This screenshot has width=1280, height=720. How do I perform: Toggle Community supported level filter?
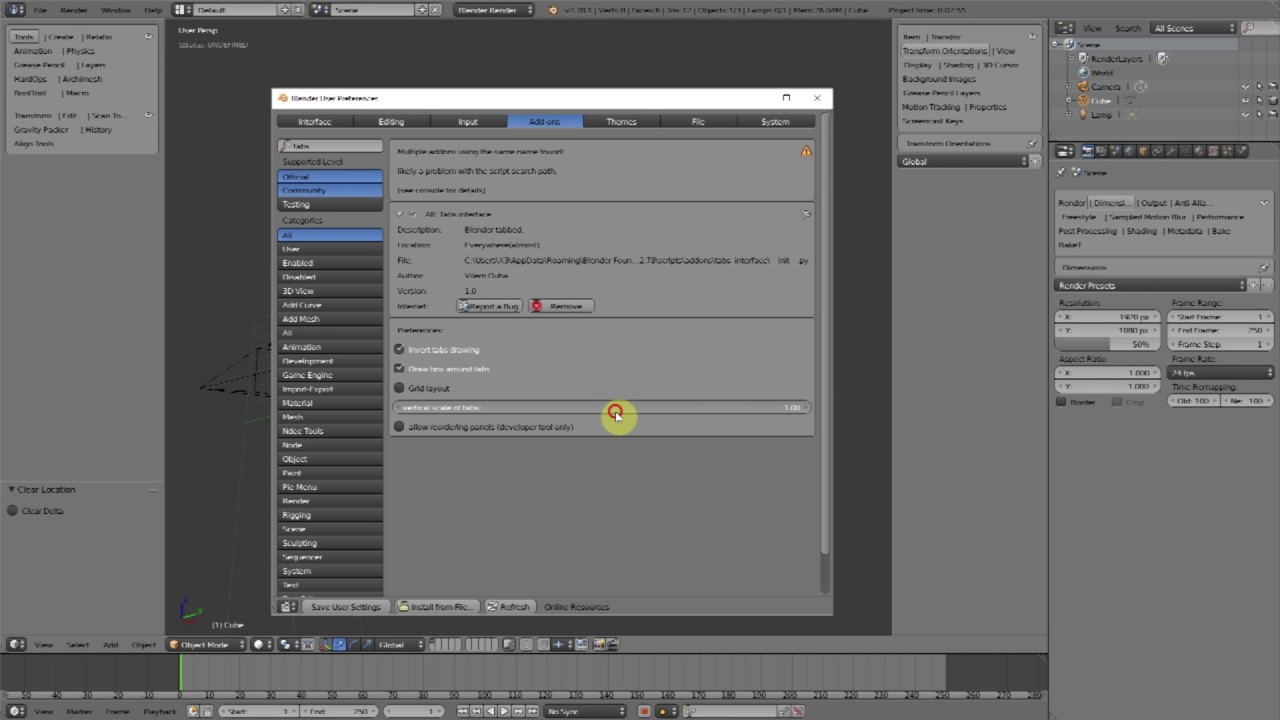click(330, 190)
